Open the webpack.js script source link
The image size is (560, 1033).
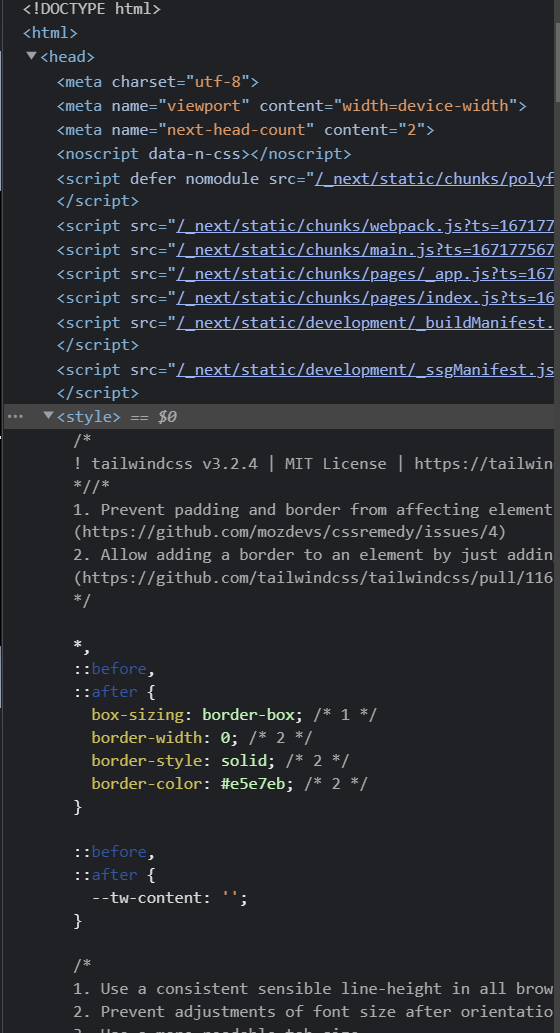(x=364, y=226)
